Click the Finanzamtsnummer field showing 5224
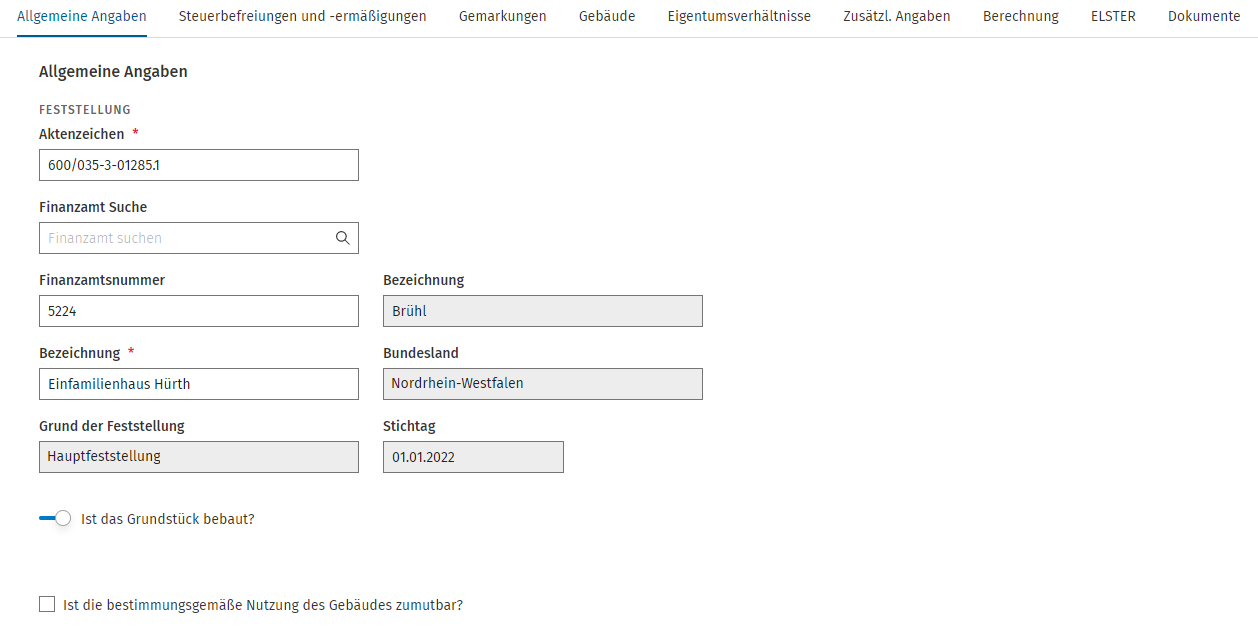 click(x=199, y=311)
